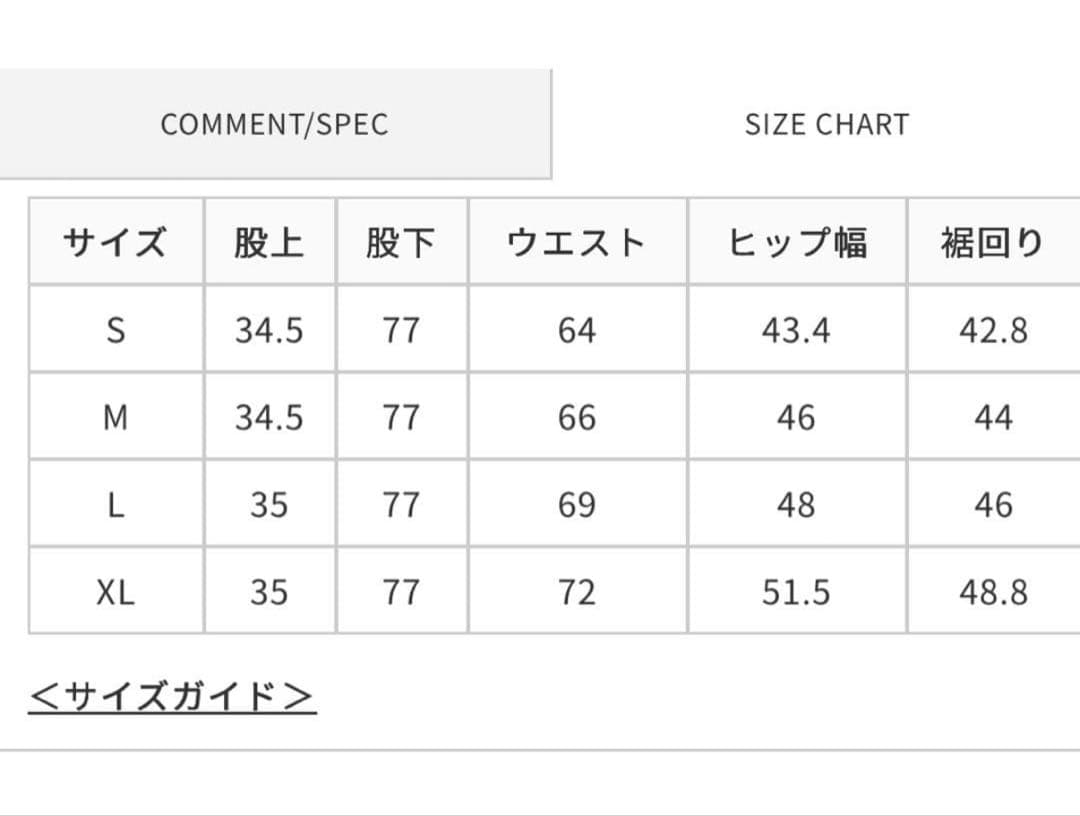Click the L size row label
Image resolution: width=1080 pixels, height=816 pixels.
coord(116,504)
